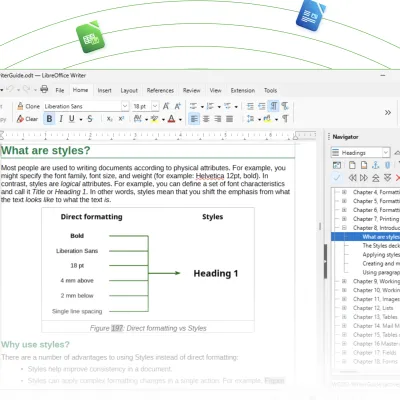
Task: Click the Print icon in the quick toolbar
Action: [44, 89]
